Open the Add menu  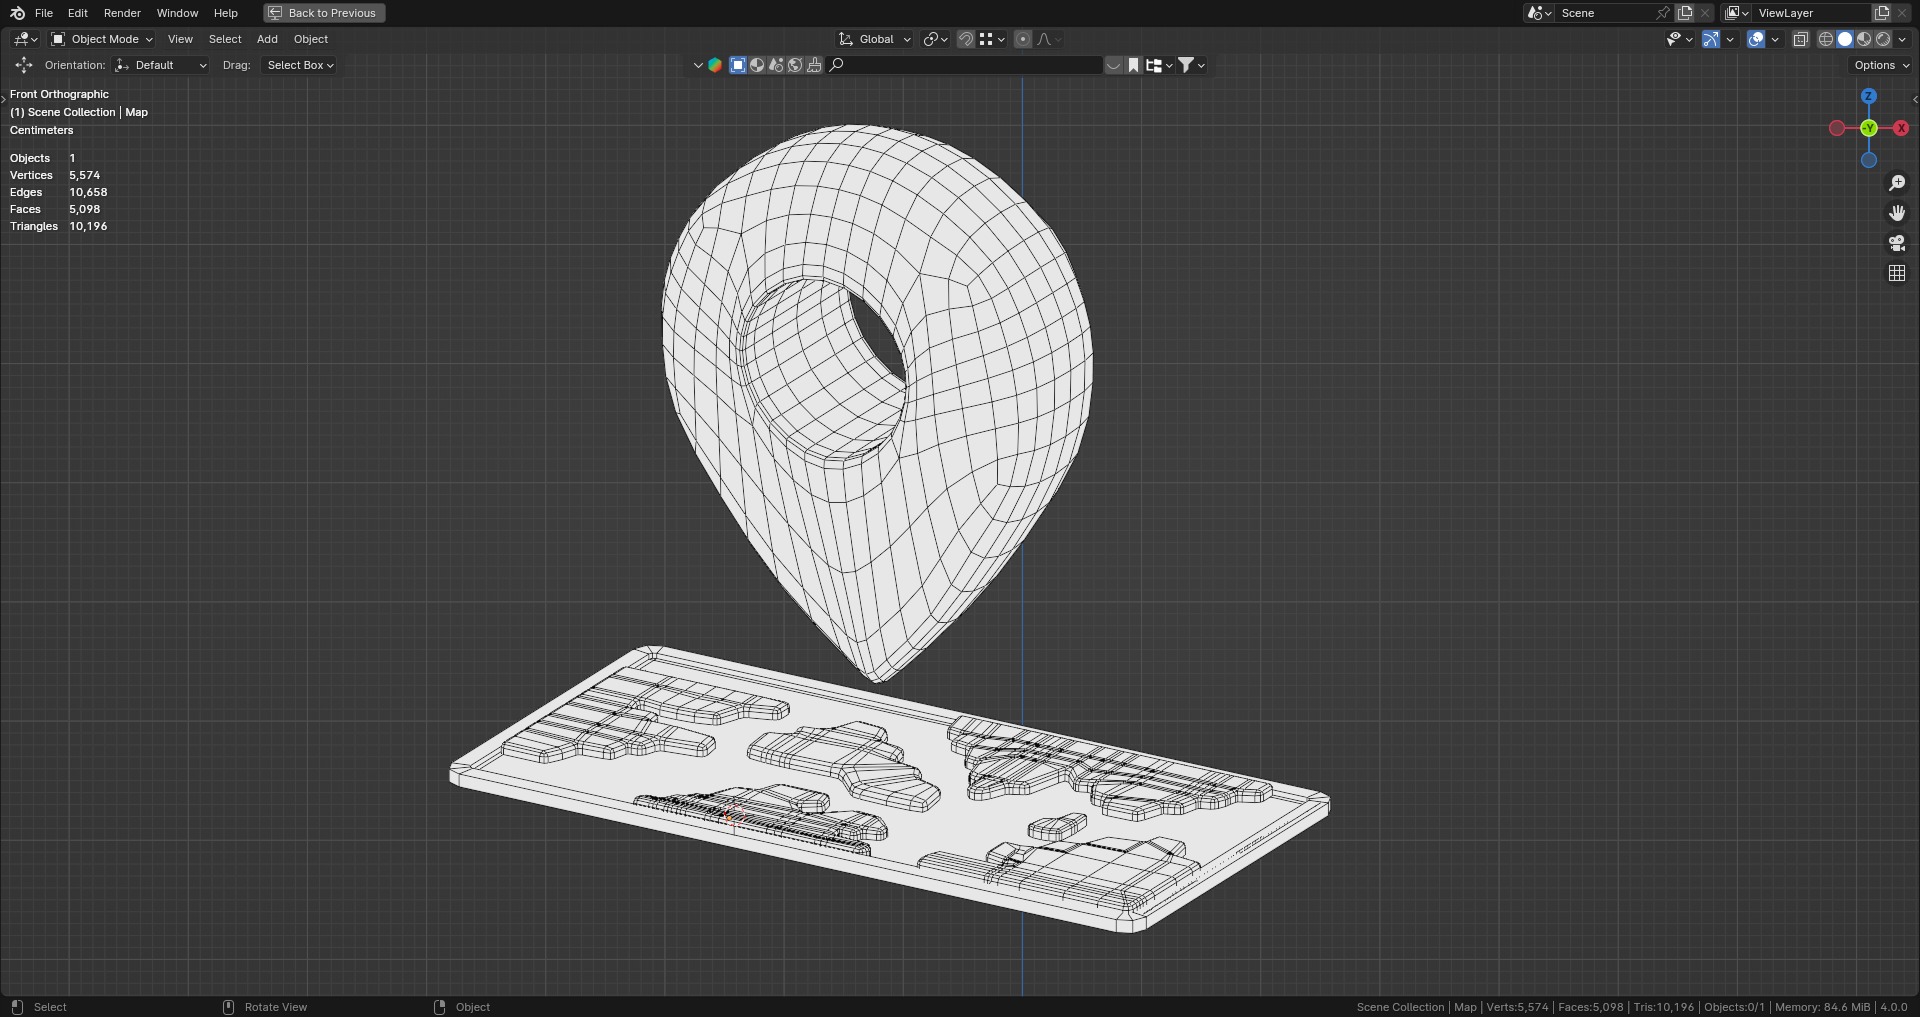pyautogui.click(x=267, y=39)
